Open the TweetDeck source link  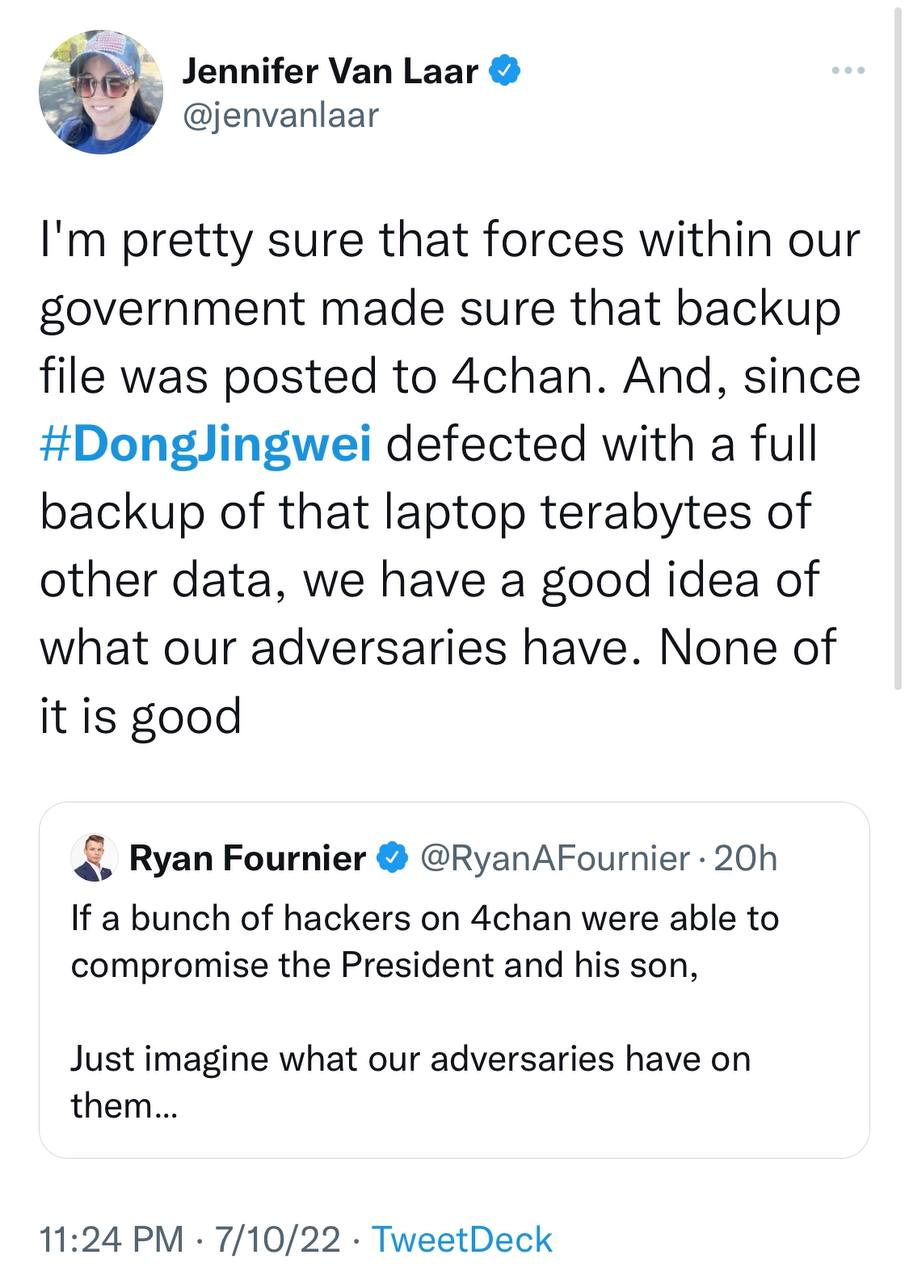[462, 1239]
